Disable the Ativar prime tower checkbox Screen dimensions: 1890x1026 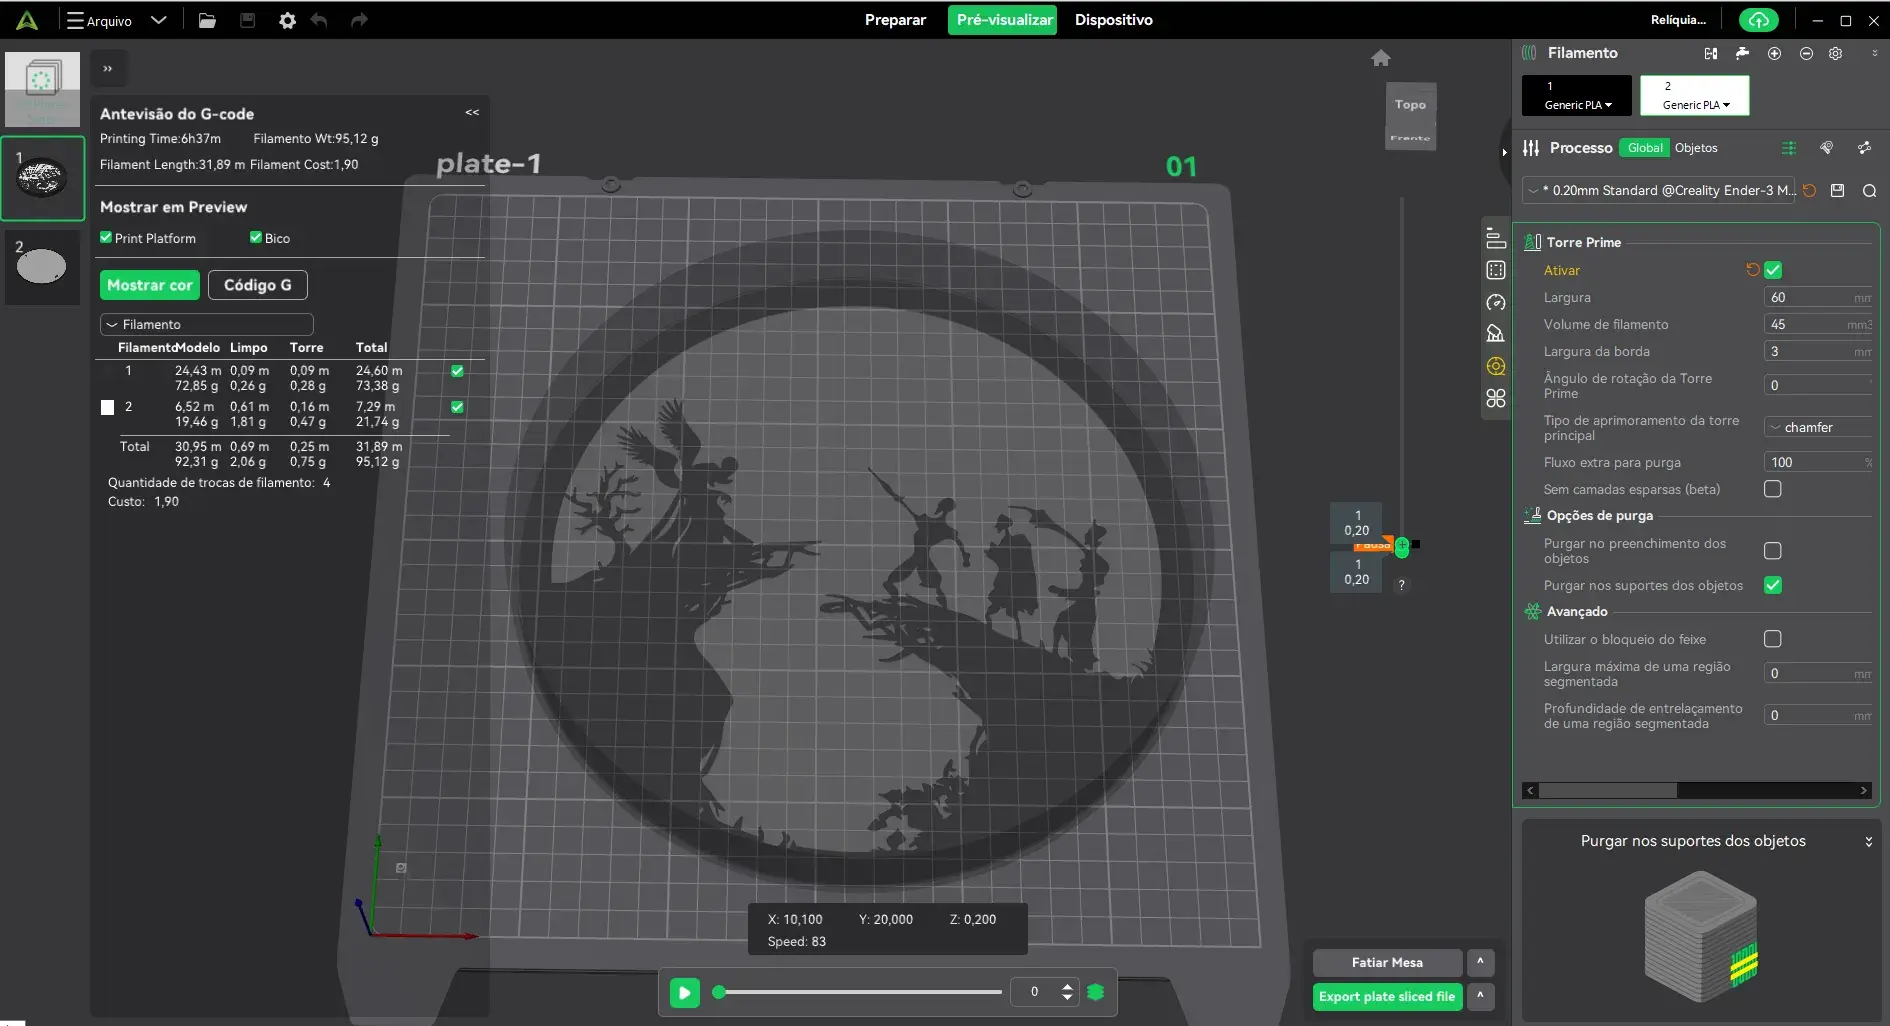click(x=1773, y=270)
